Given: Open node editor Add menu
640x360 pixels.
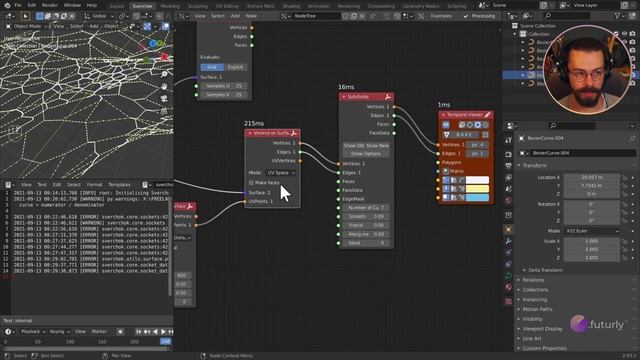Looking at the screenshot, I should pyautogui.click(x=235, y=16).
